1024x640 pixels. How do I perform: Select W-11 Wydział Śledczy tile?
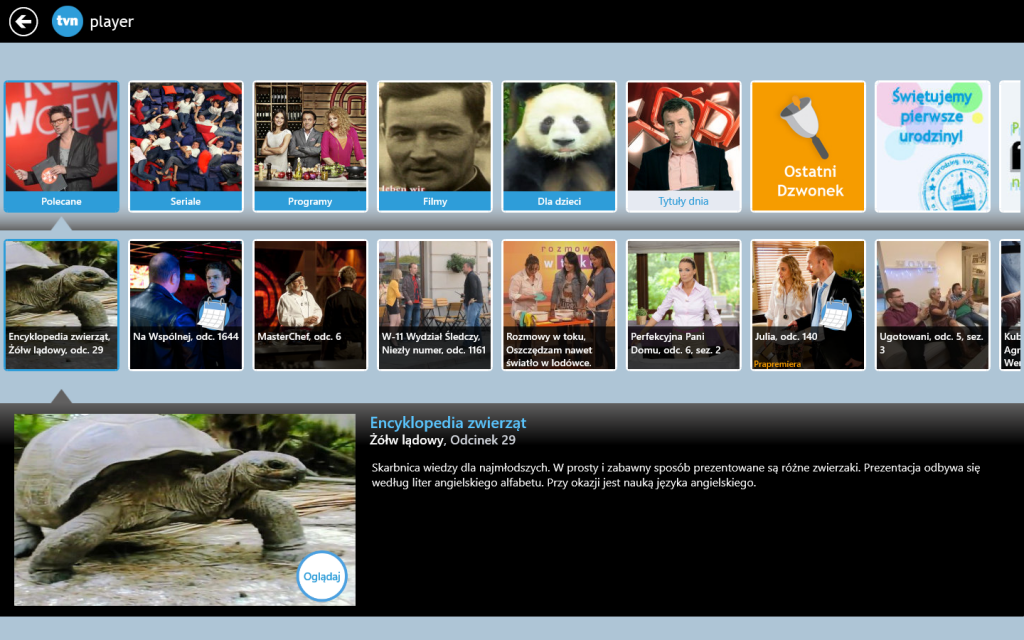pyautogui.click(x=435, y=305)
